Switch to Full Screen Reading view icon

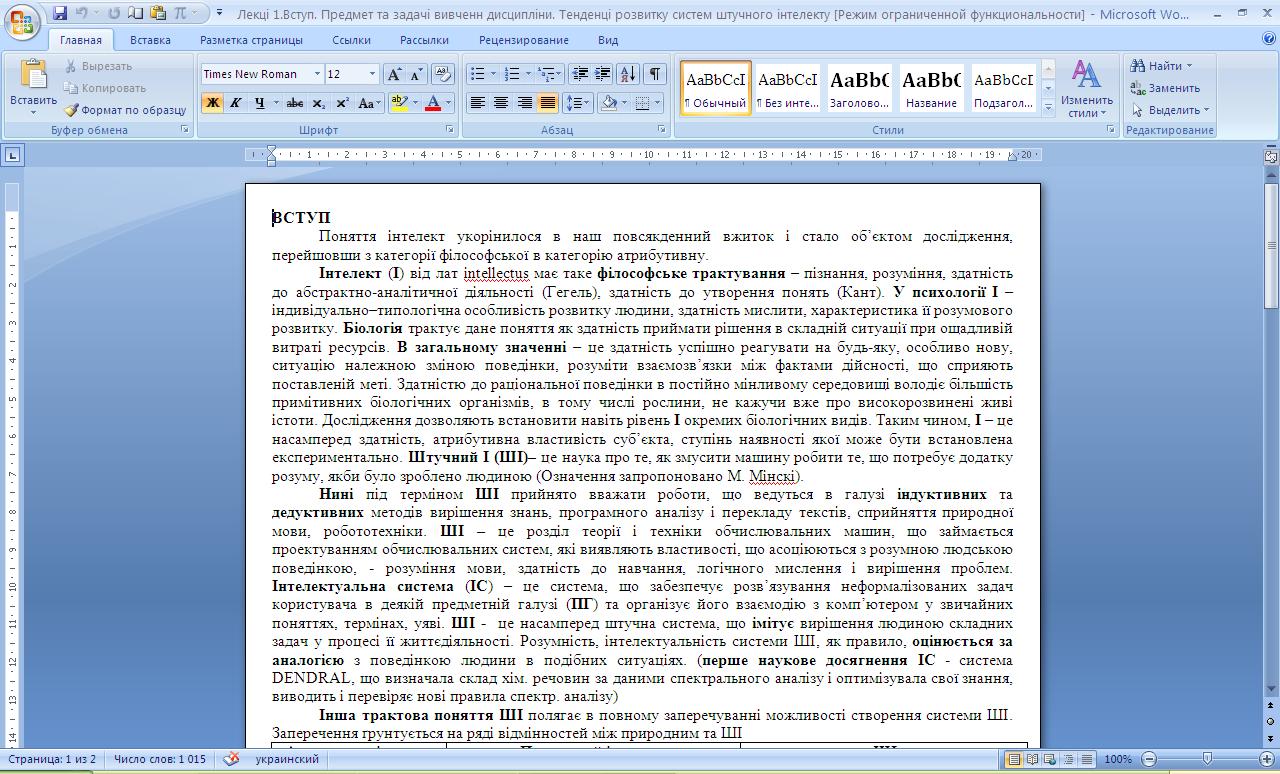click(1033, 760)
